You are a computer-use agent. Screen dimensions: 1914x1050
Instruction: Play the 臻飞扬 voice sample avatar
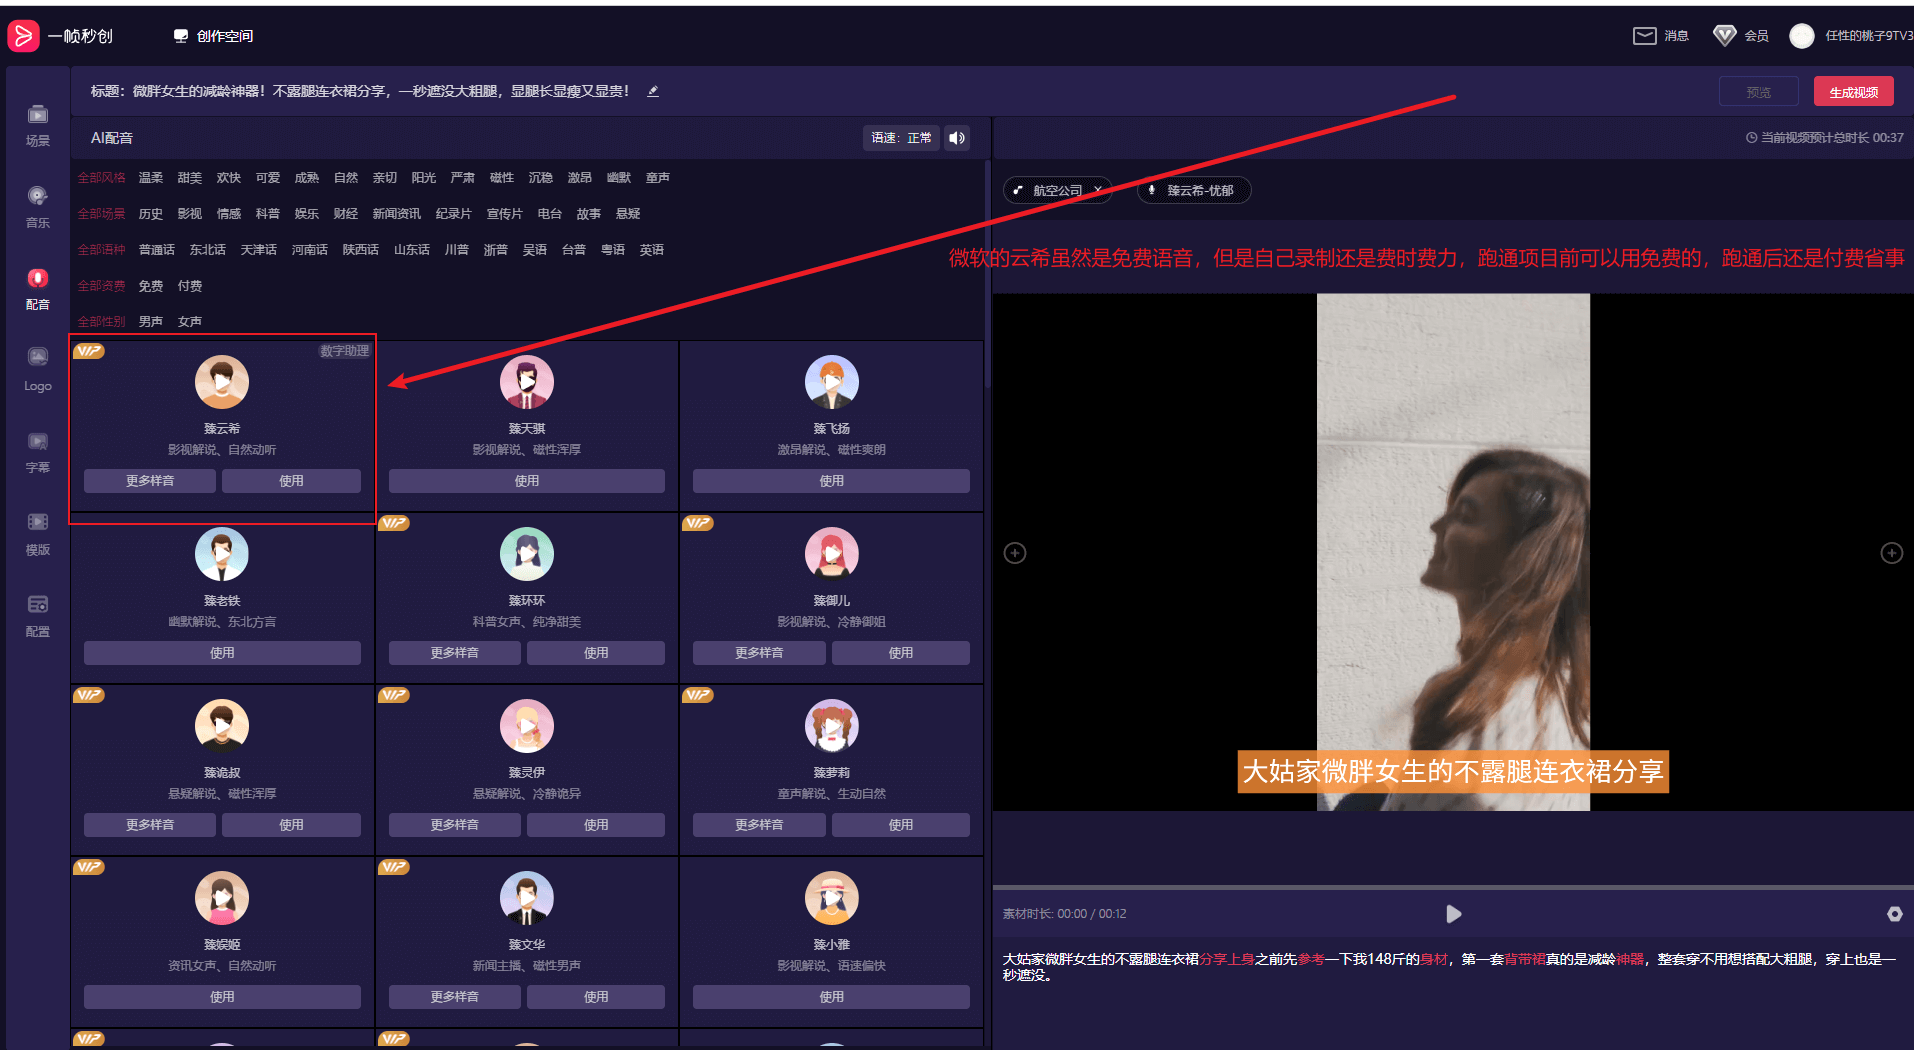[x=832, y=382]
